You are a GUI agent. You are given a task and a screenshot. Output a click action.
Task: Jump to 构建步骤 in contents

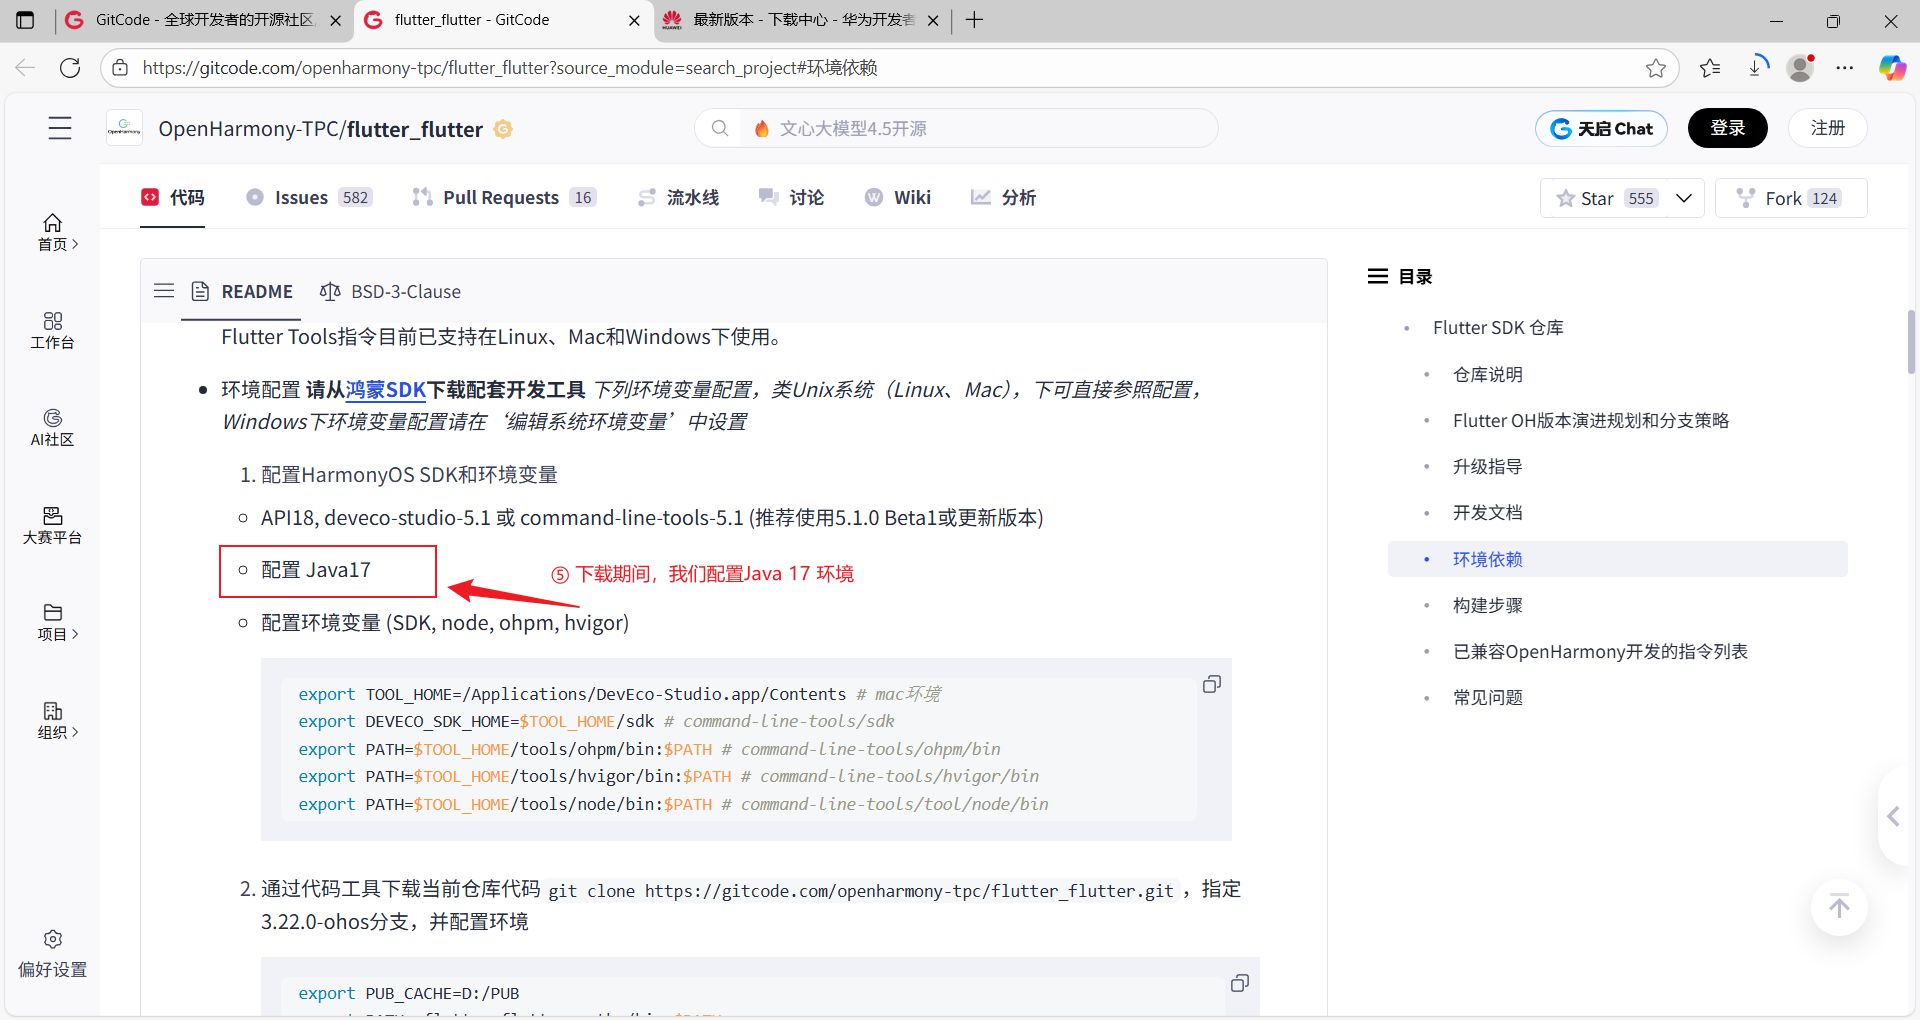1487,605
